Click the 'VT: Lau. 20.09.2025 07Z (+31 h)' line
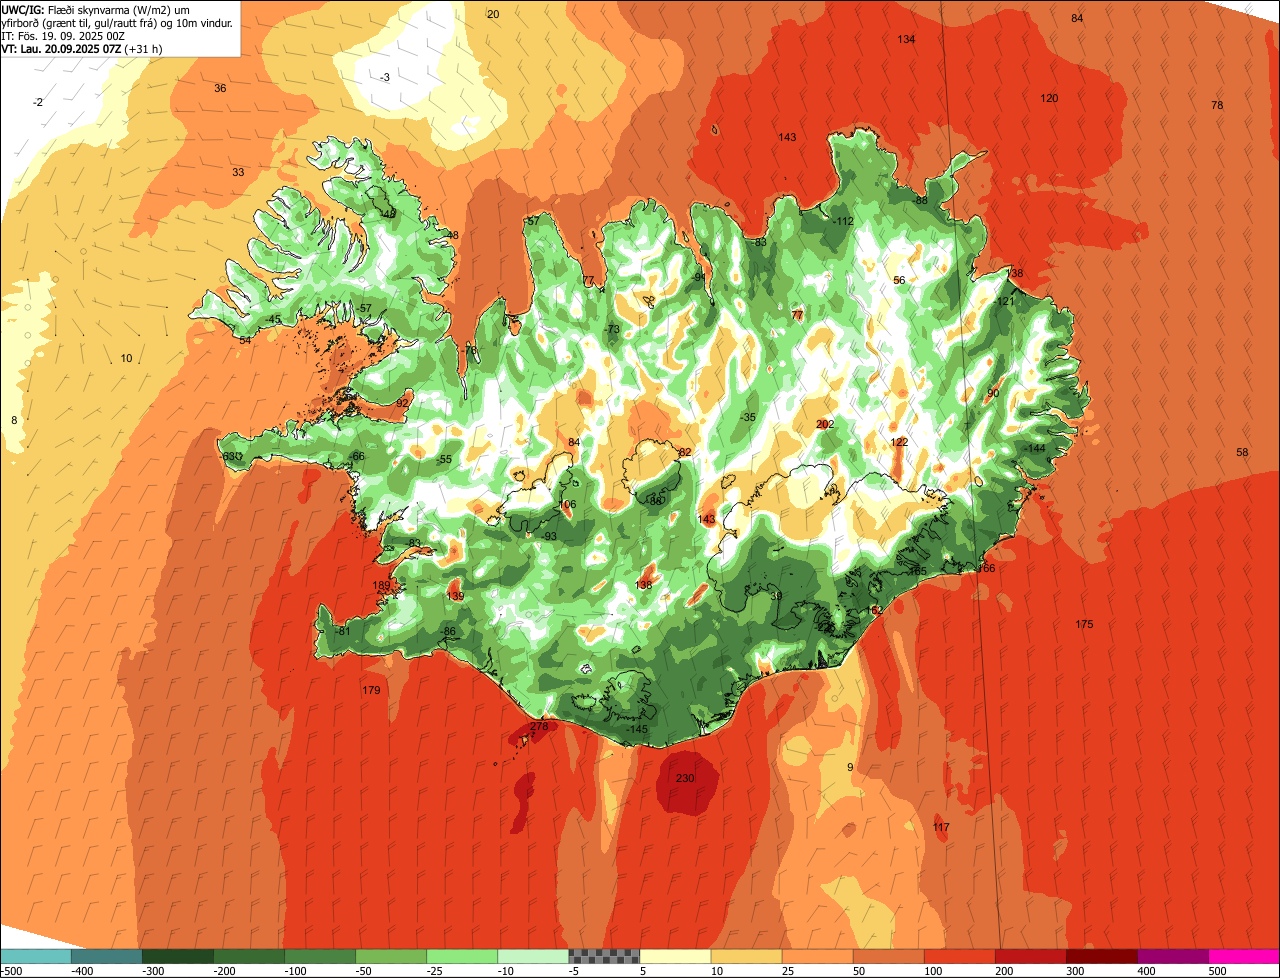The height and width of the screenshot is (978, 1280). (82, 48)
